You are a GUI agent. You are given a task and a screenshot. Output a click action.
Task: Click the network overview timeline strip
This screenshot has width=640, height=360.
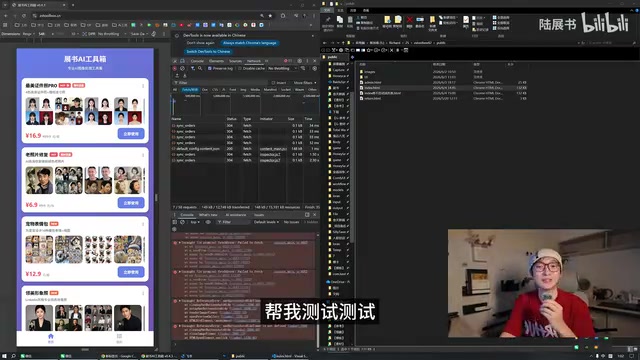tap(245, 104)
